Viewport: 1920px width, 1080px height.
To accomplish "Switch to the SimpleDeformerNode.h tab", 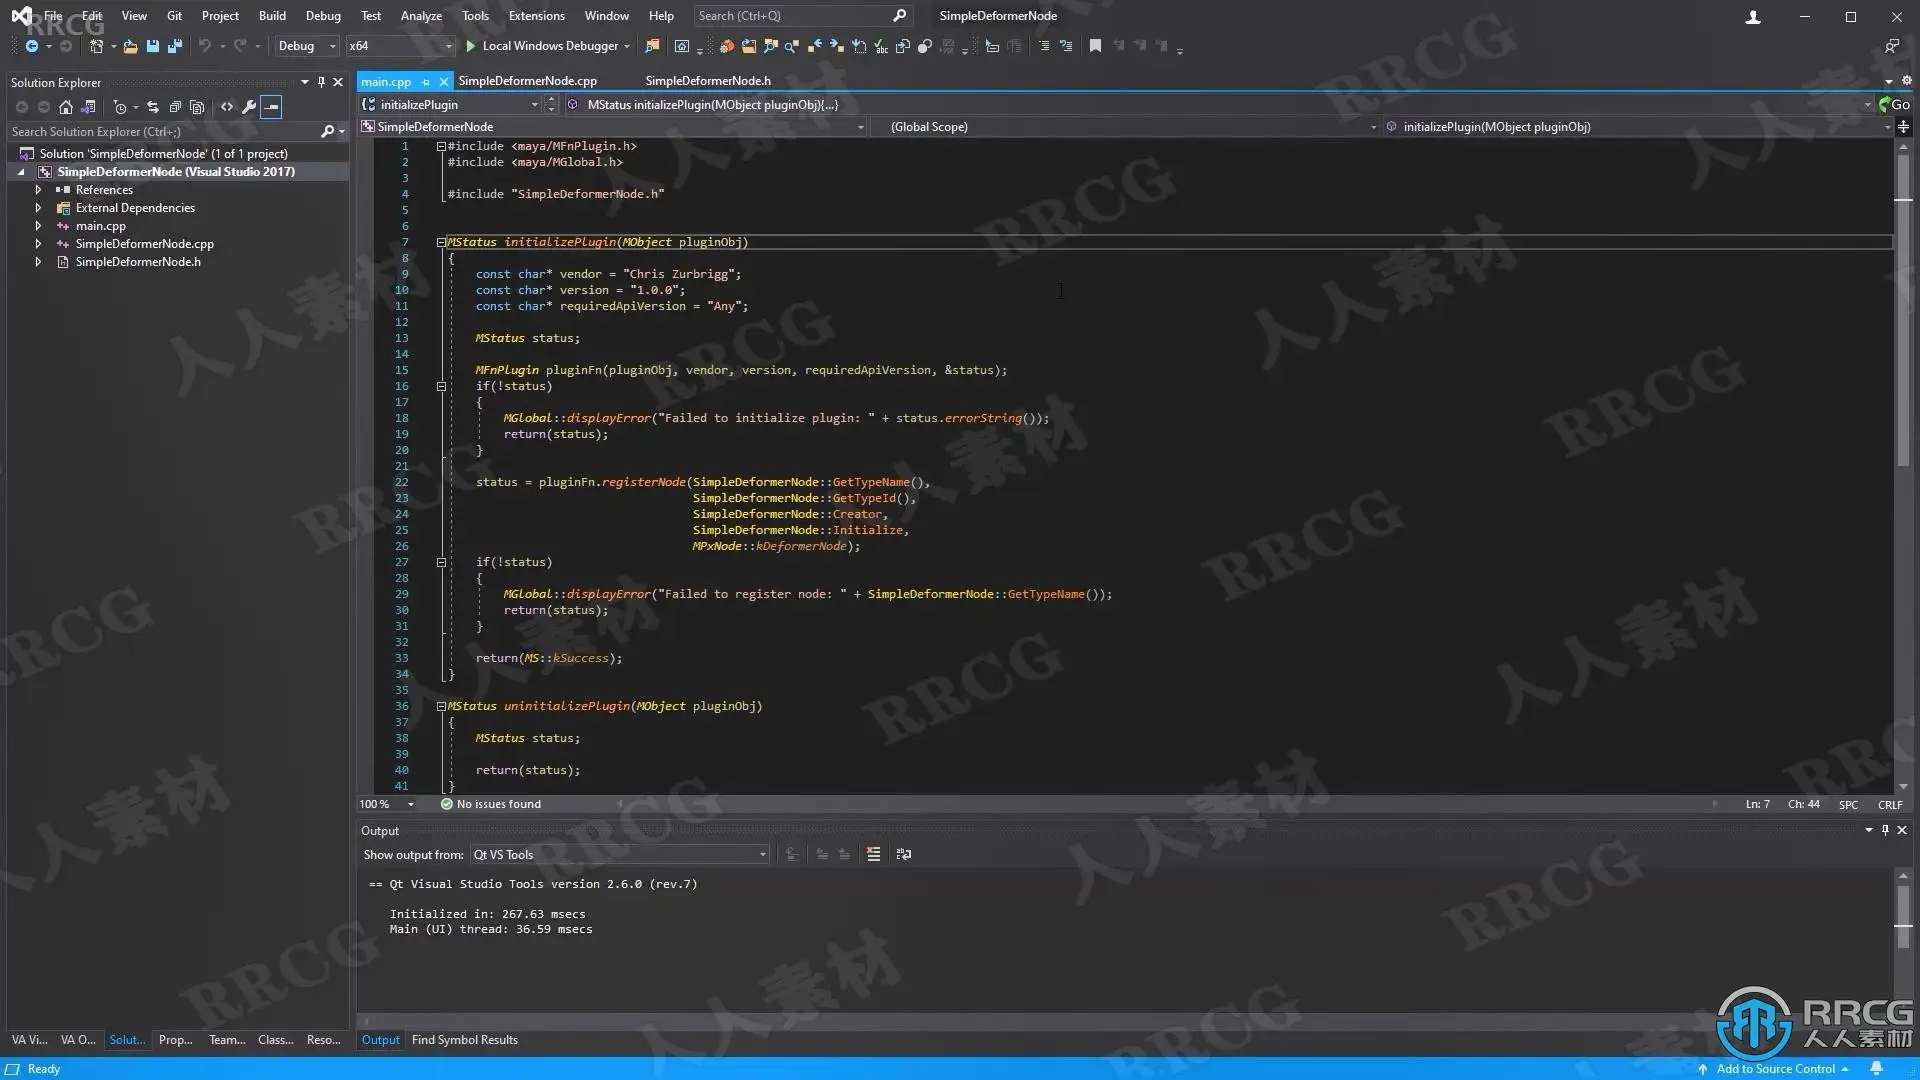I will [707, 81].
